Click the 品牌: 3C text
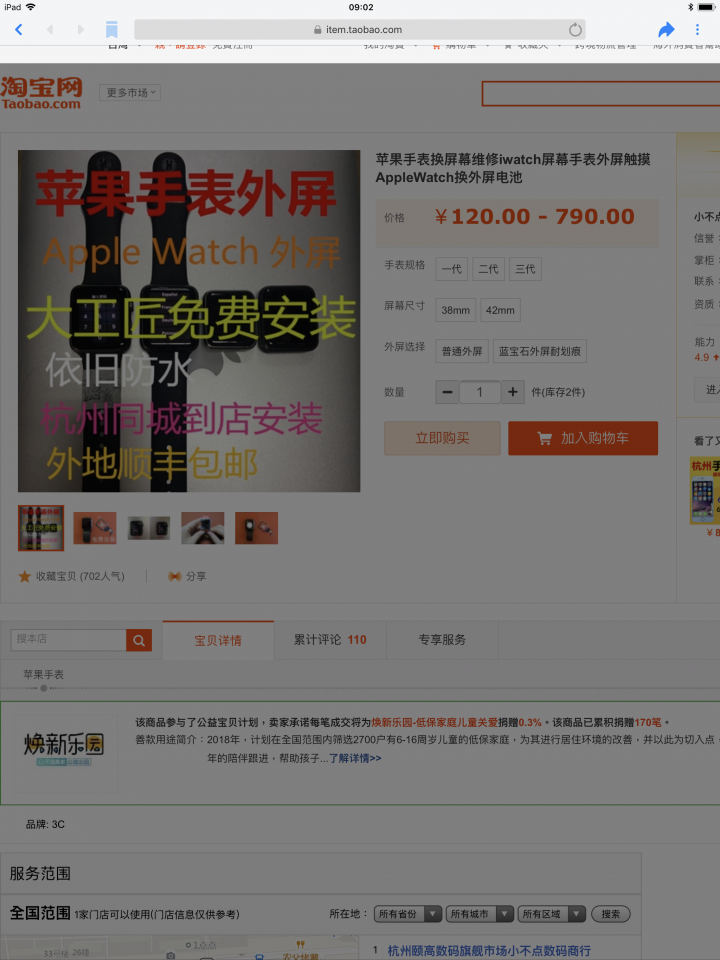The image size is (720, 960). click(45, 824)
